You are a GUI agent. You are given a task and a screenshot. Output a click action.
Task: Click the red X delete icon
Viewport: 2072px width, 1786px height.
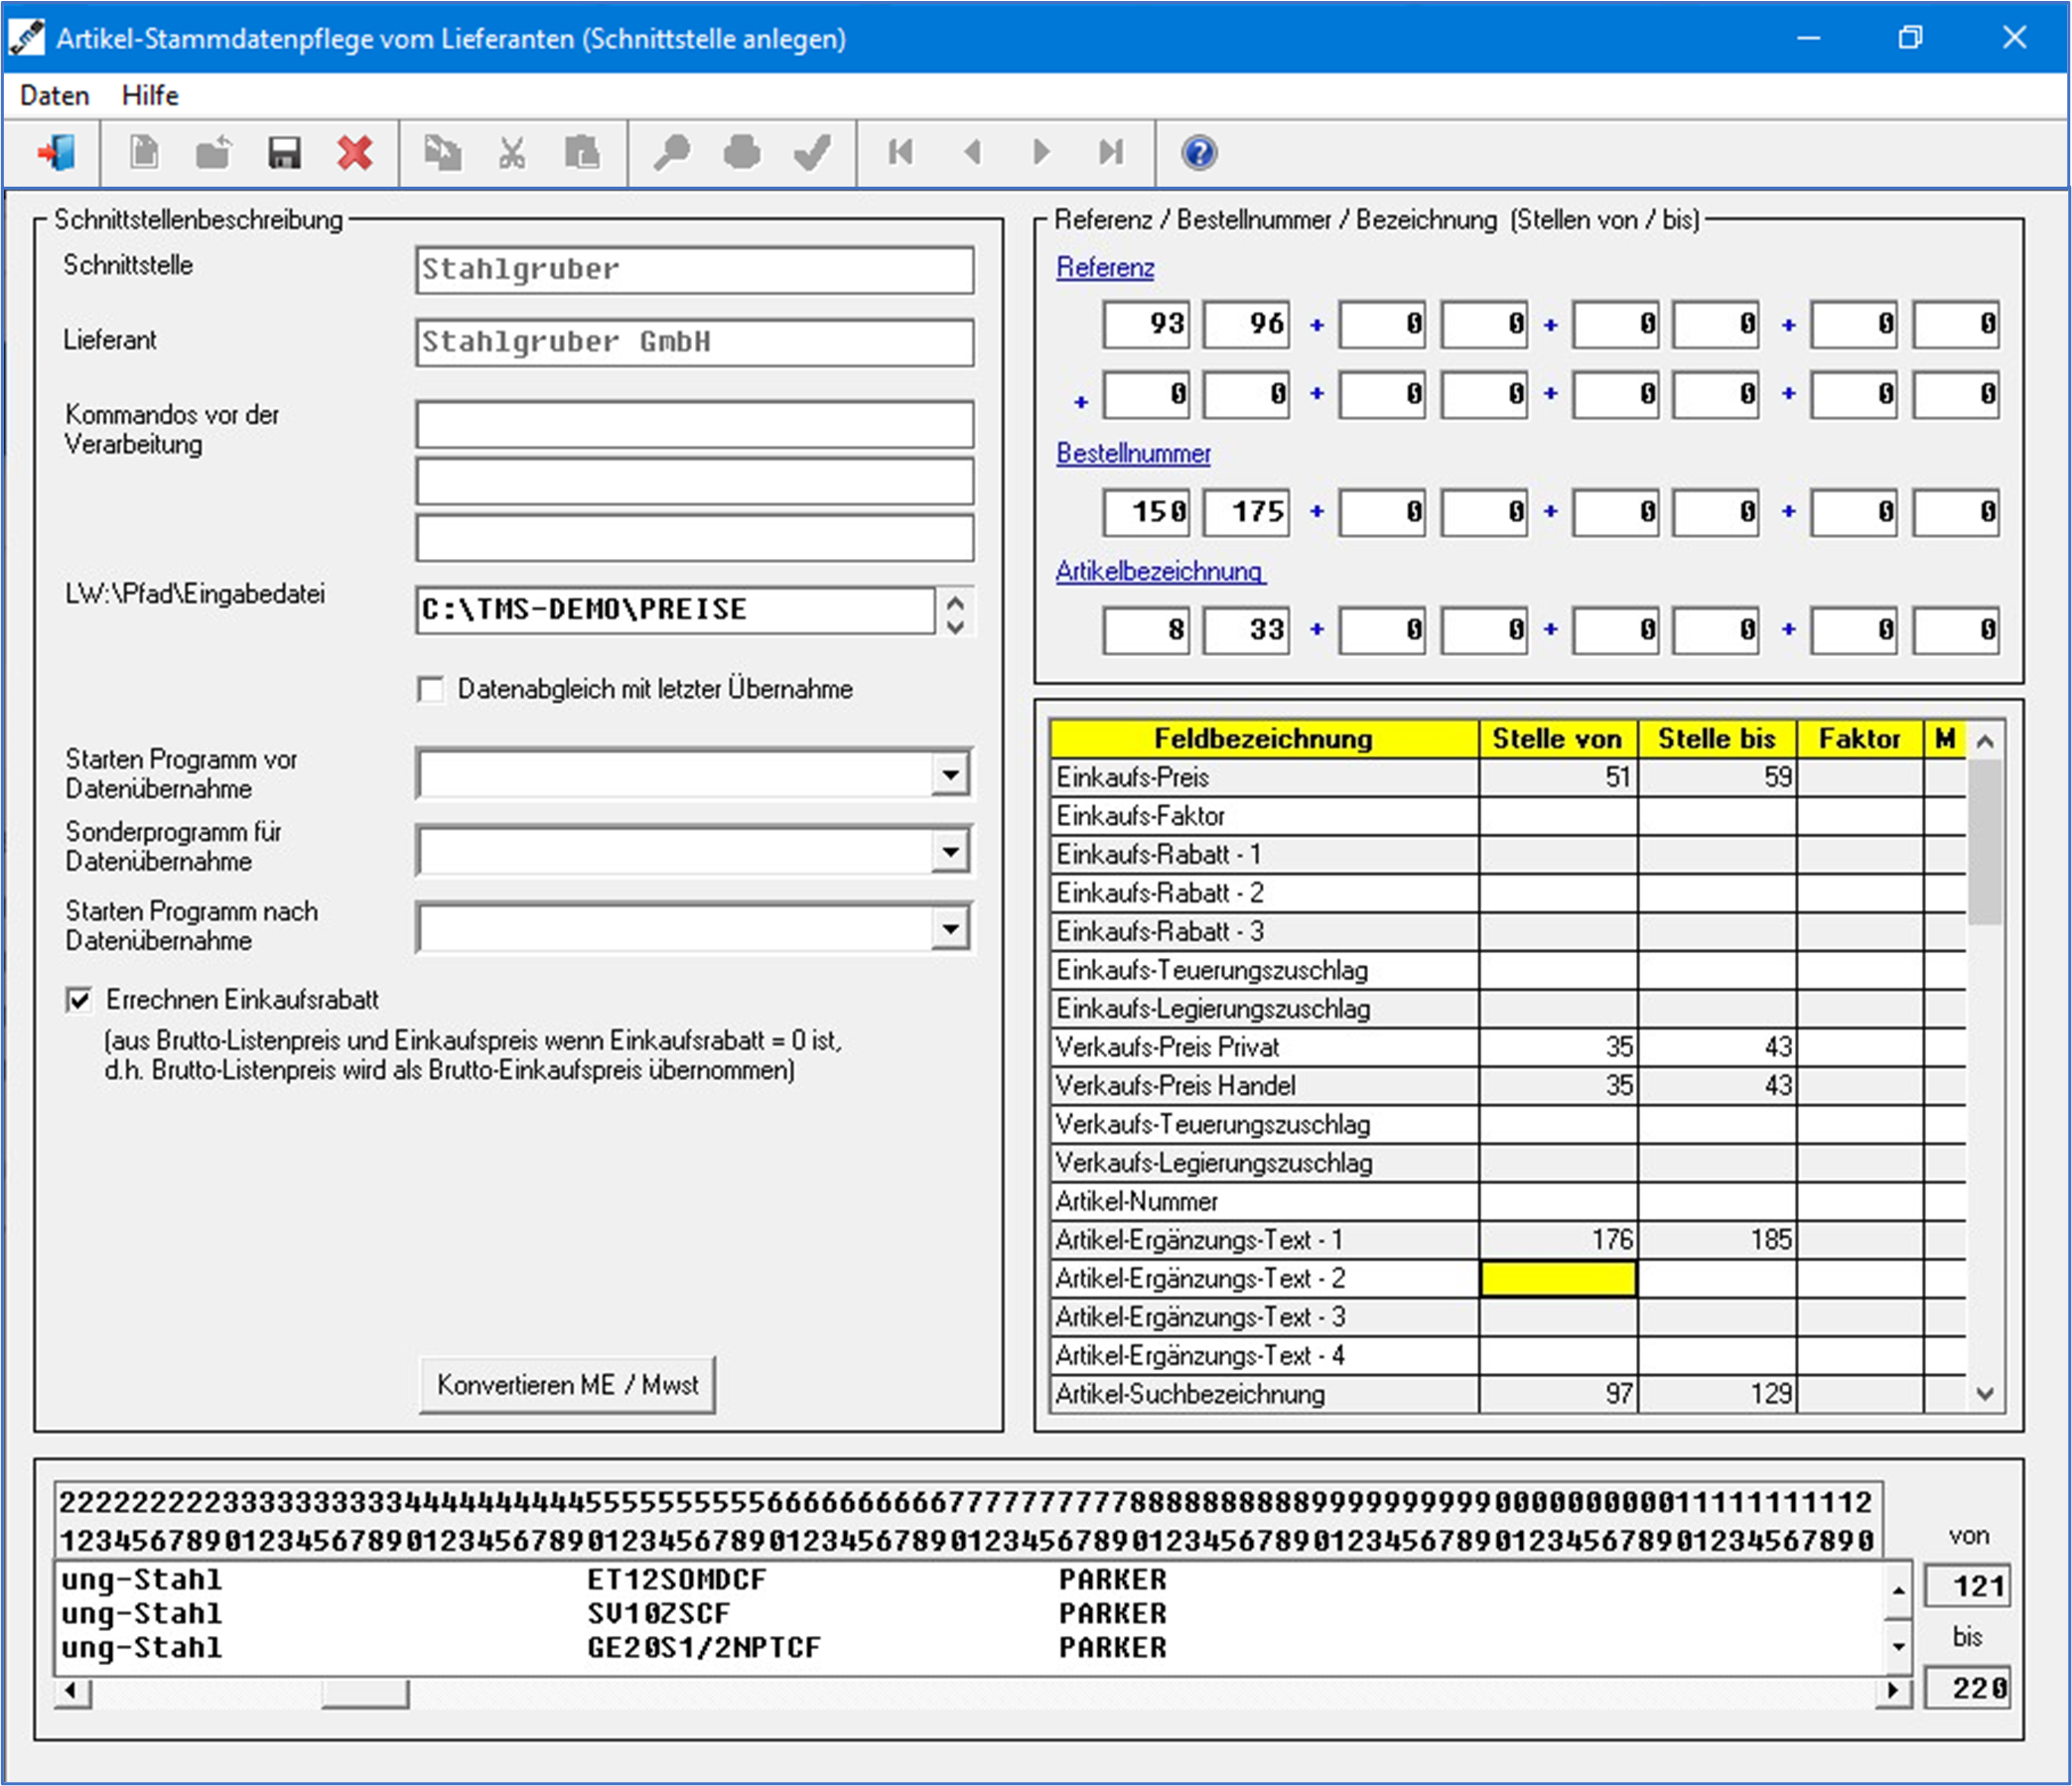pyautogui.click(x=355, y=153)
